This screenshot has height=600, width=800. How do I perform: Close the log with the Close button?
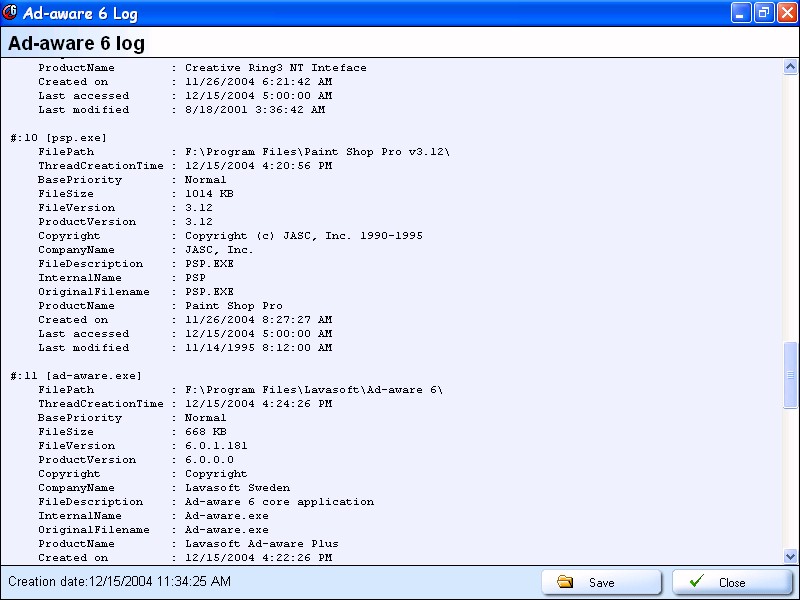732,582
